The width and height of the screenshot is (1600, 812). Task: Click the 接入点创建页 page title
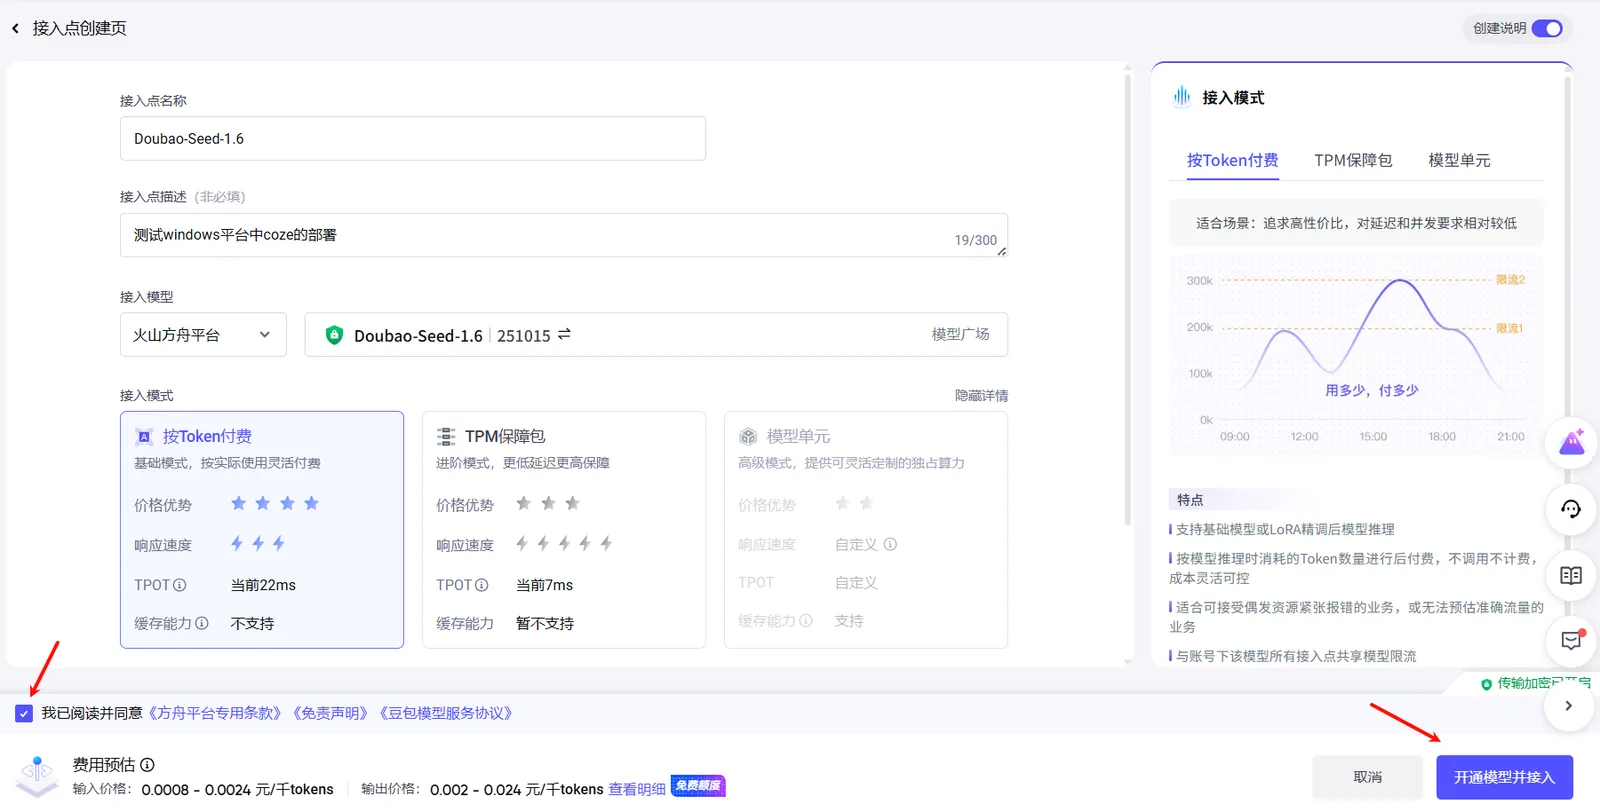coord(80,28)
